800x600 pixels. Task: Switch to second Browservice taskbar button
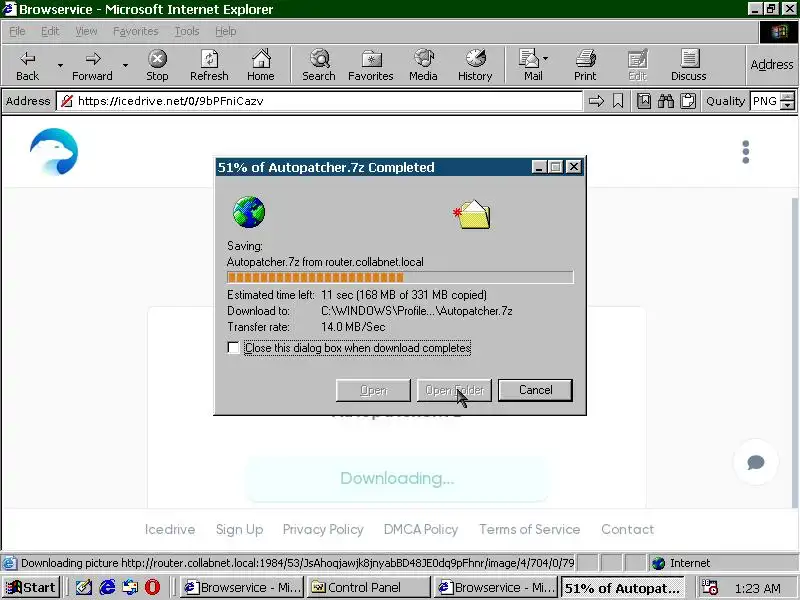pos(496,587)
